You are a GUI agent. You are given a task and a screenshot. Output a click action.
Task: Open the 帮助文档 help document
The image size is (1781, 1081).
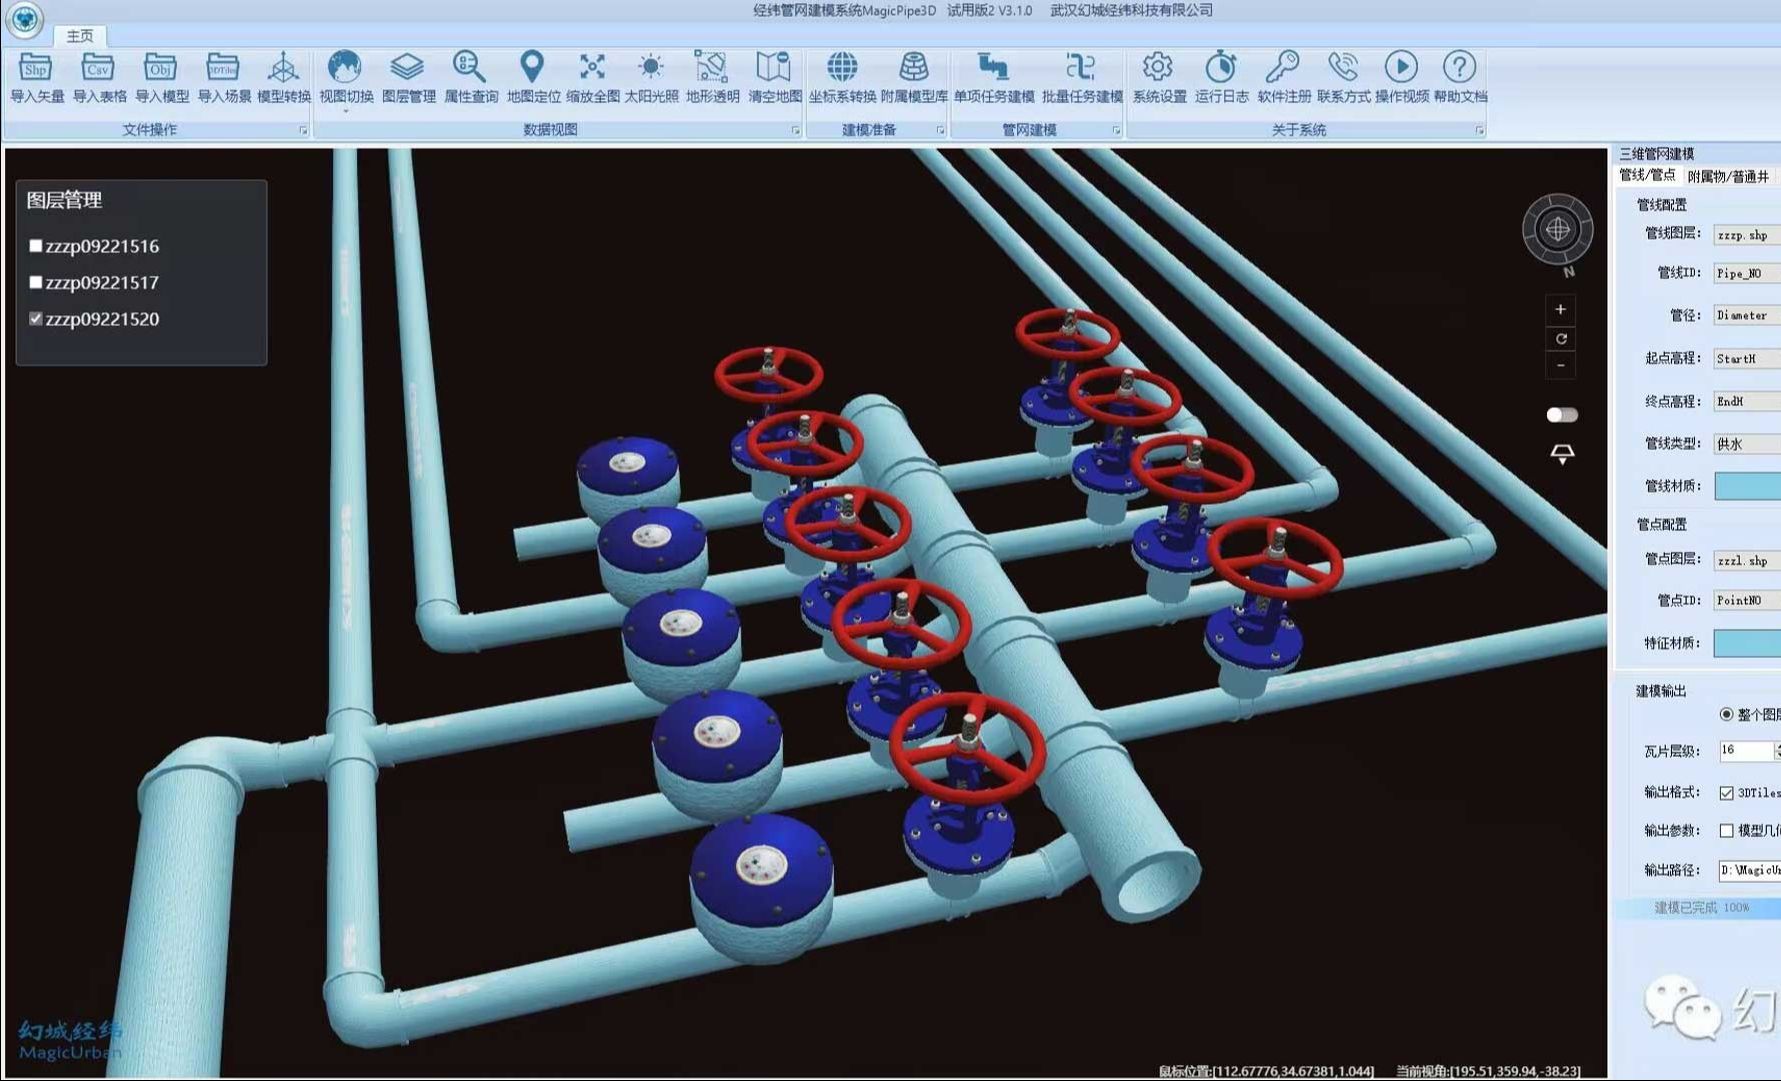click(1460, 77)
